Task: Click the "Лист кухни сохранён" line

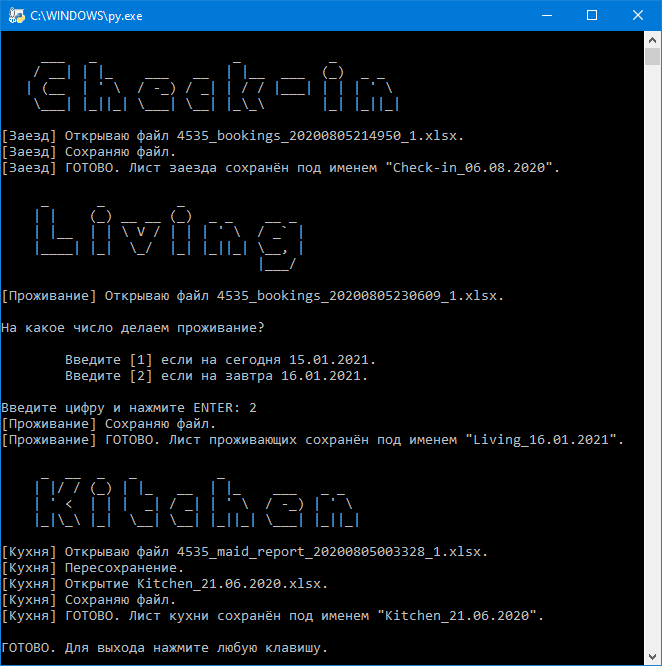Action: 273,616
